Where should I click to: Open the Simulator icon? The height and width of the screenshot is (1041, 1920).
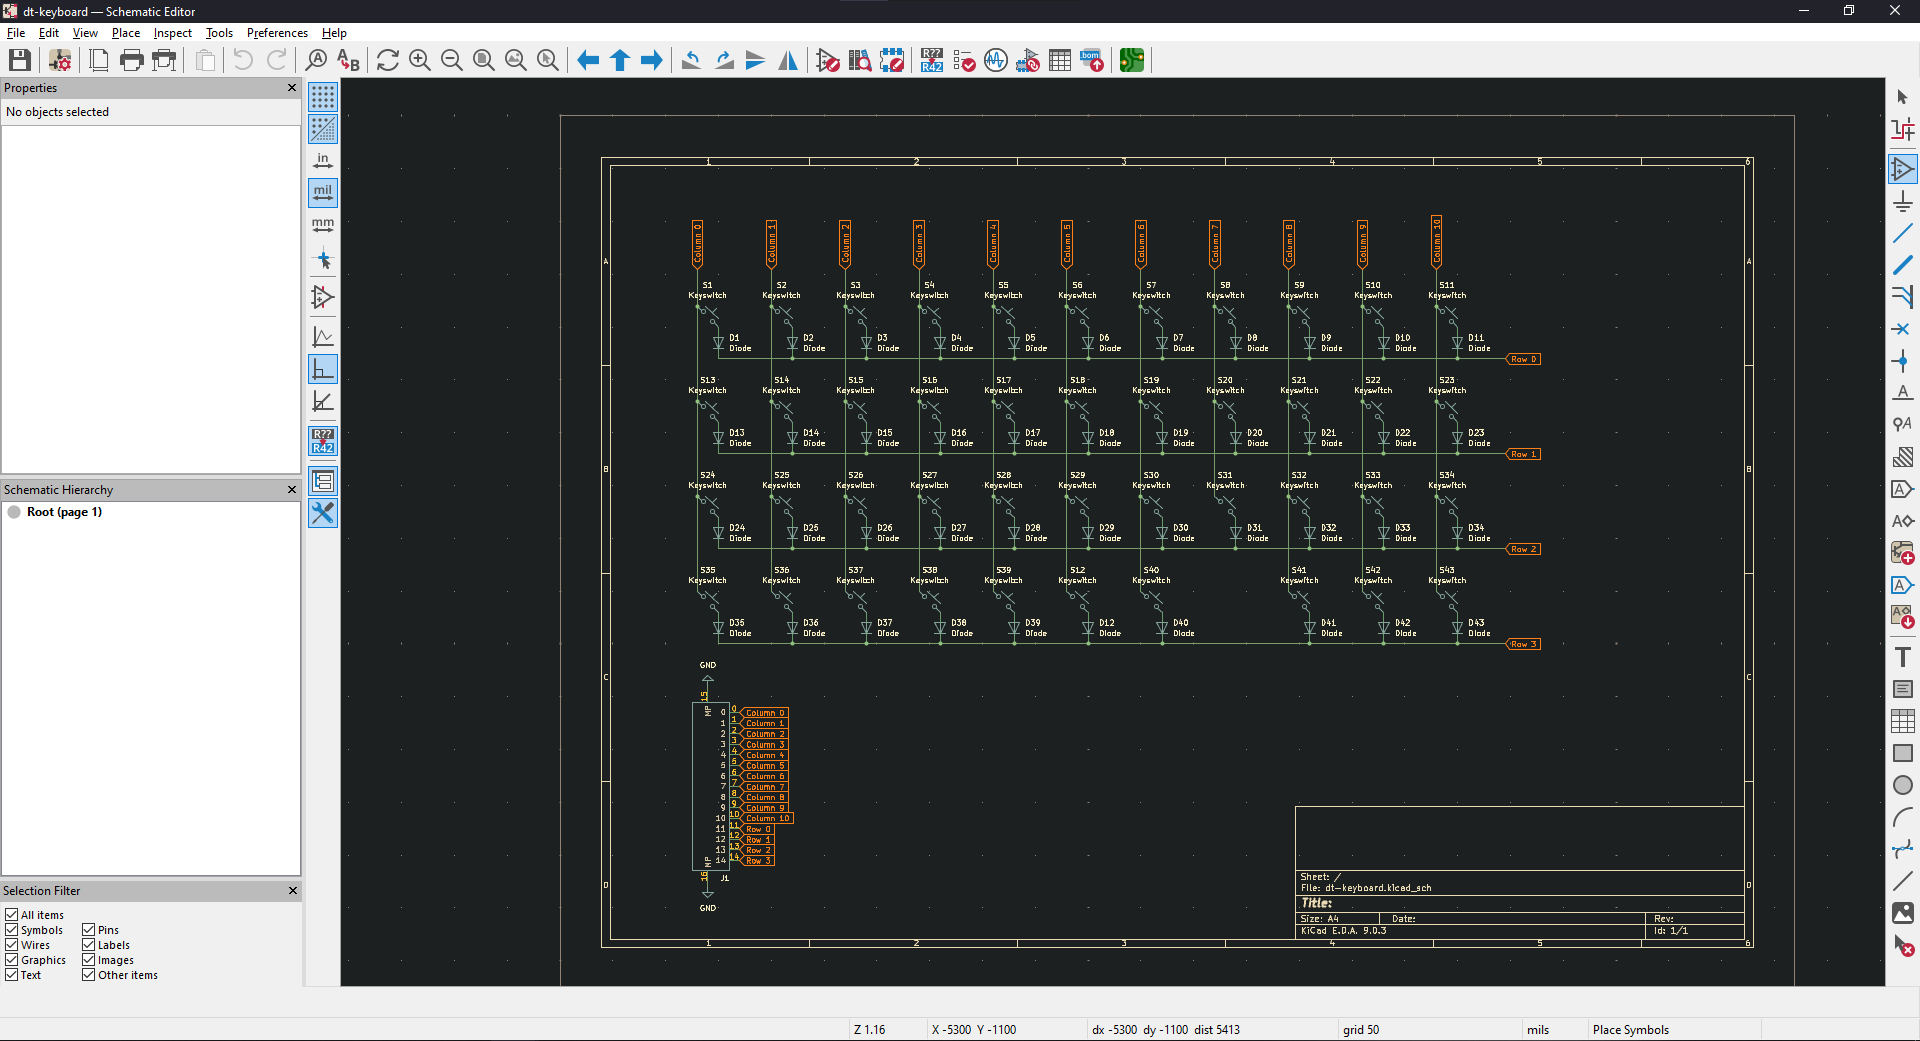[x=996, y=60]
